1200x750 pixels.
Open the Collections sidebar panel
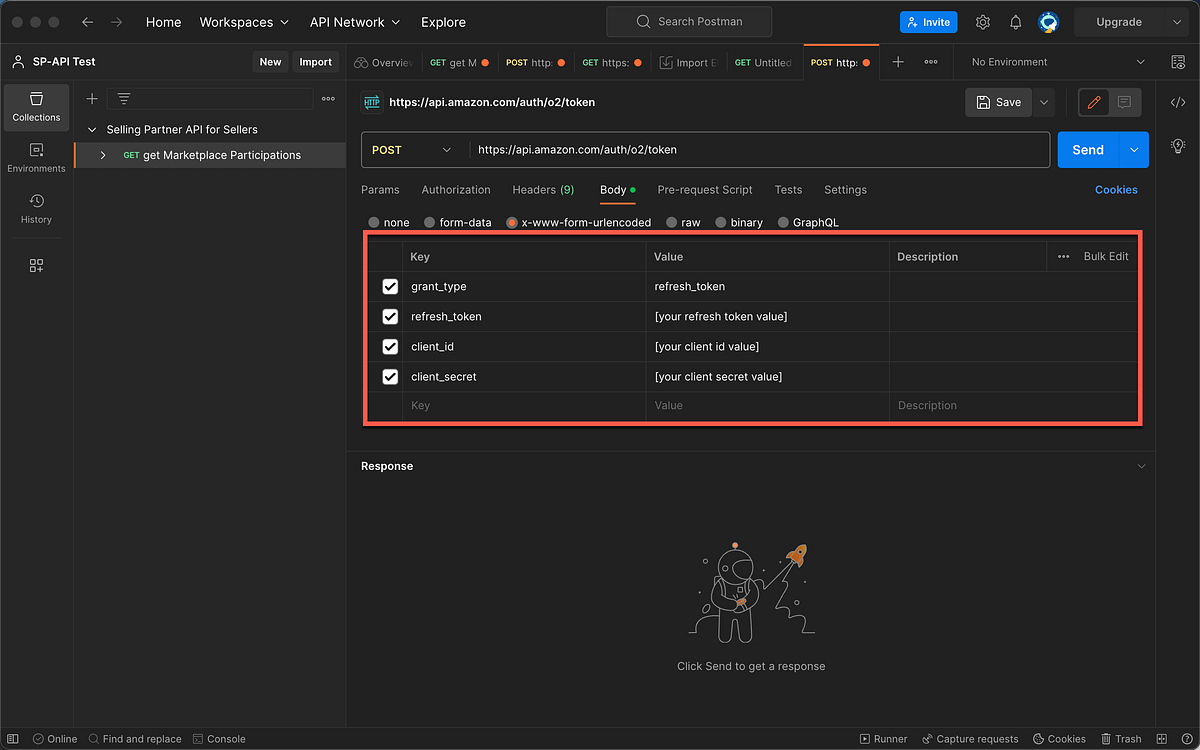pyautogui.click(x=36, y=107)
